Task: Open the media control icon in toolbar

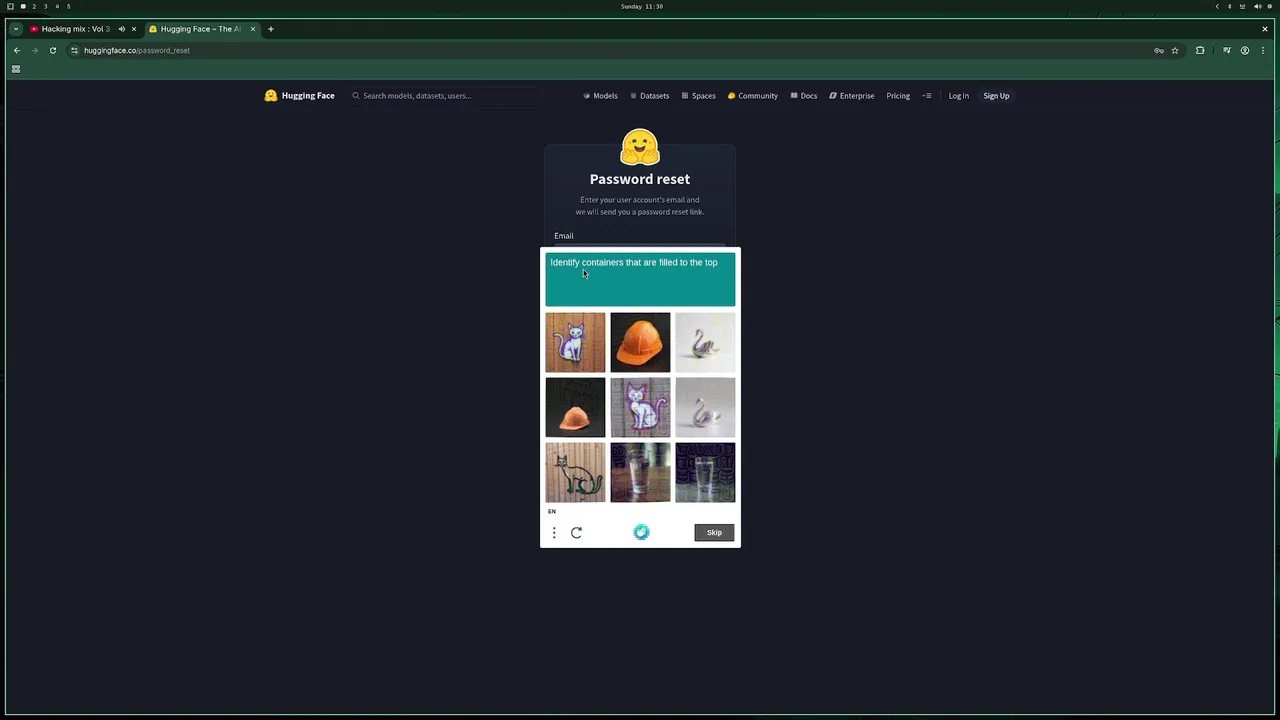Action: 1227,50
